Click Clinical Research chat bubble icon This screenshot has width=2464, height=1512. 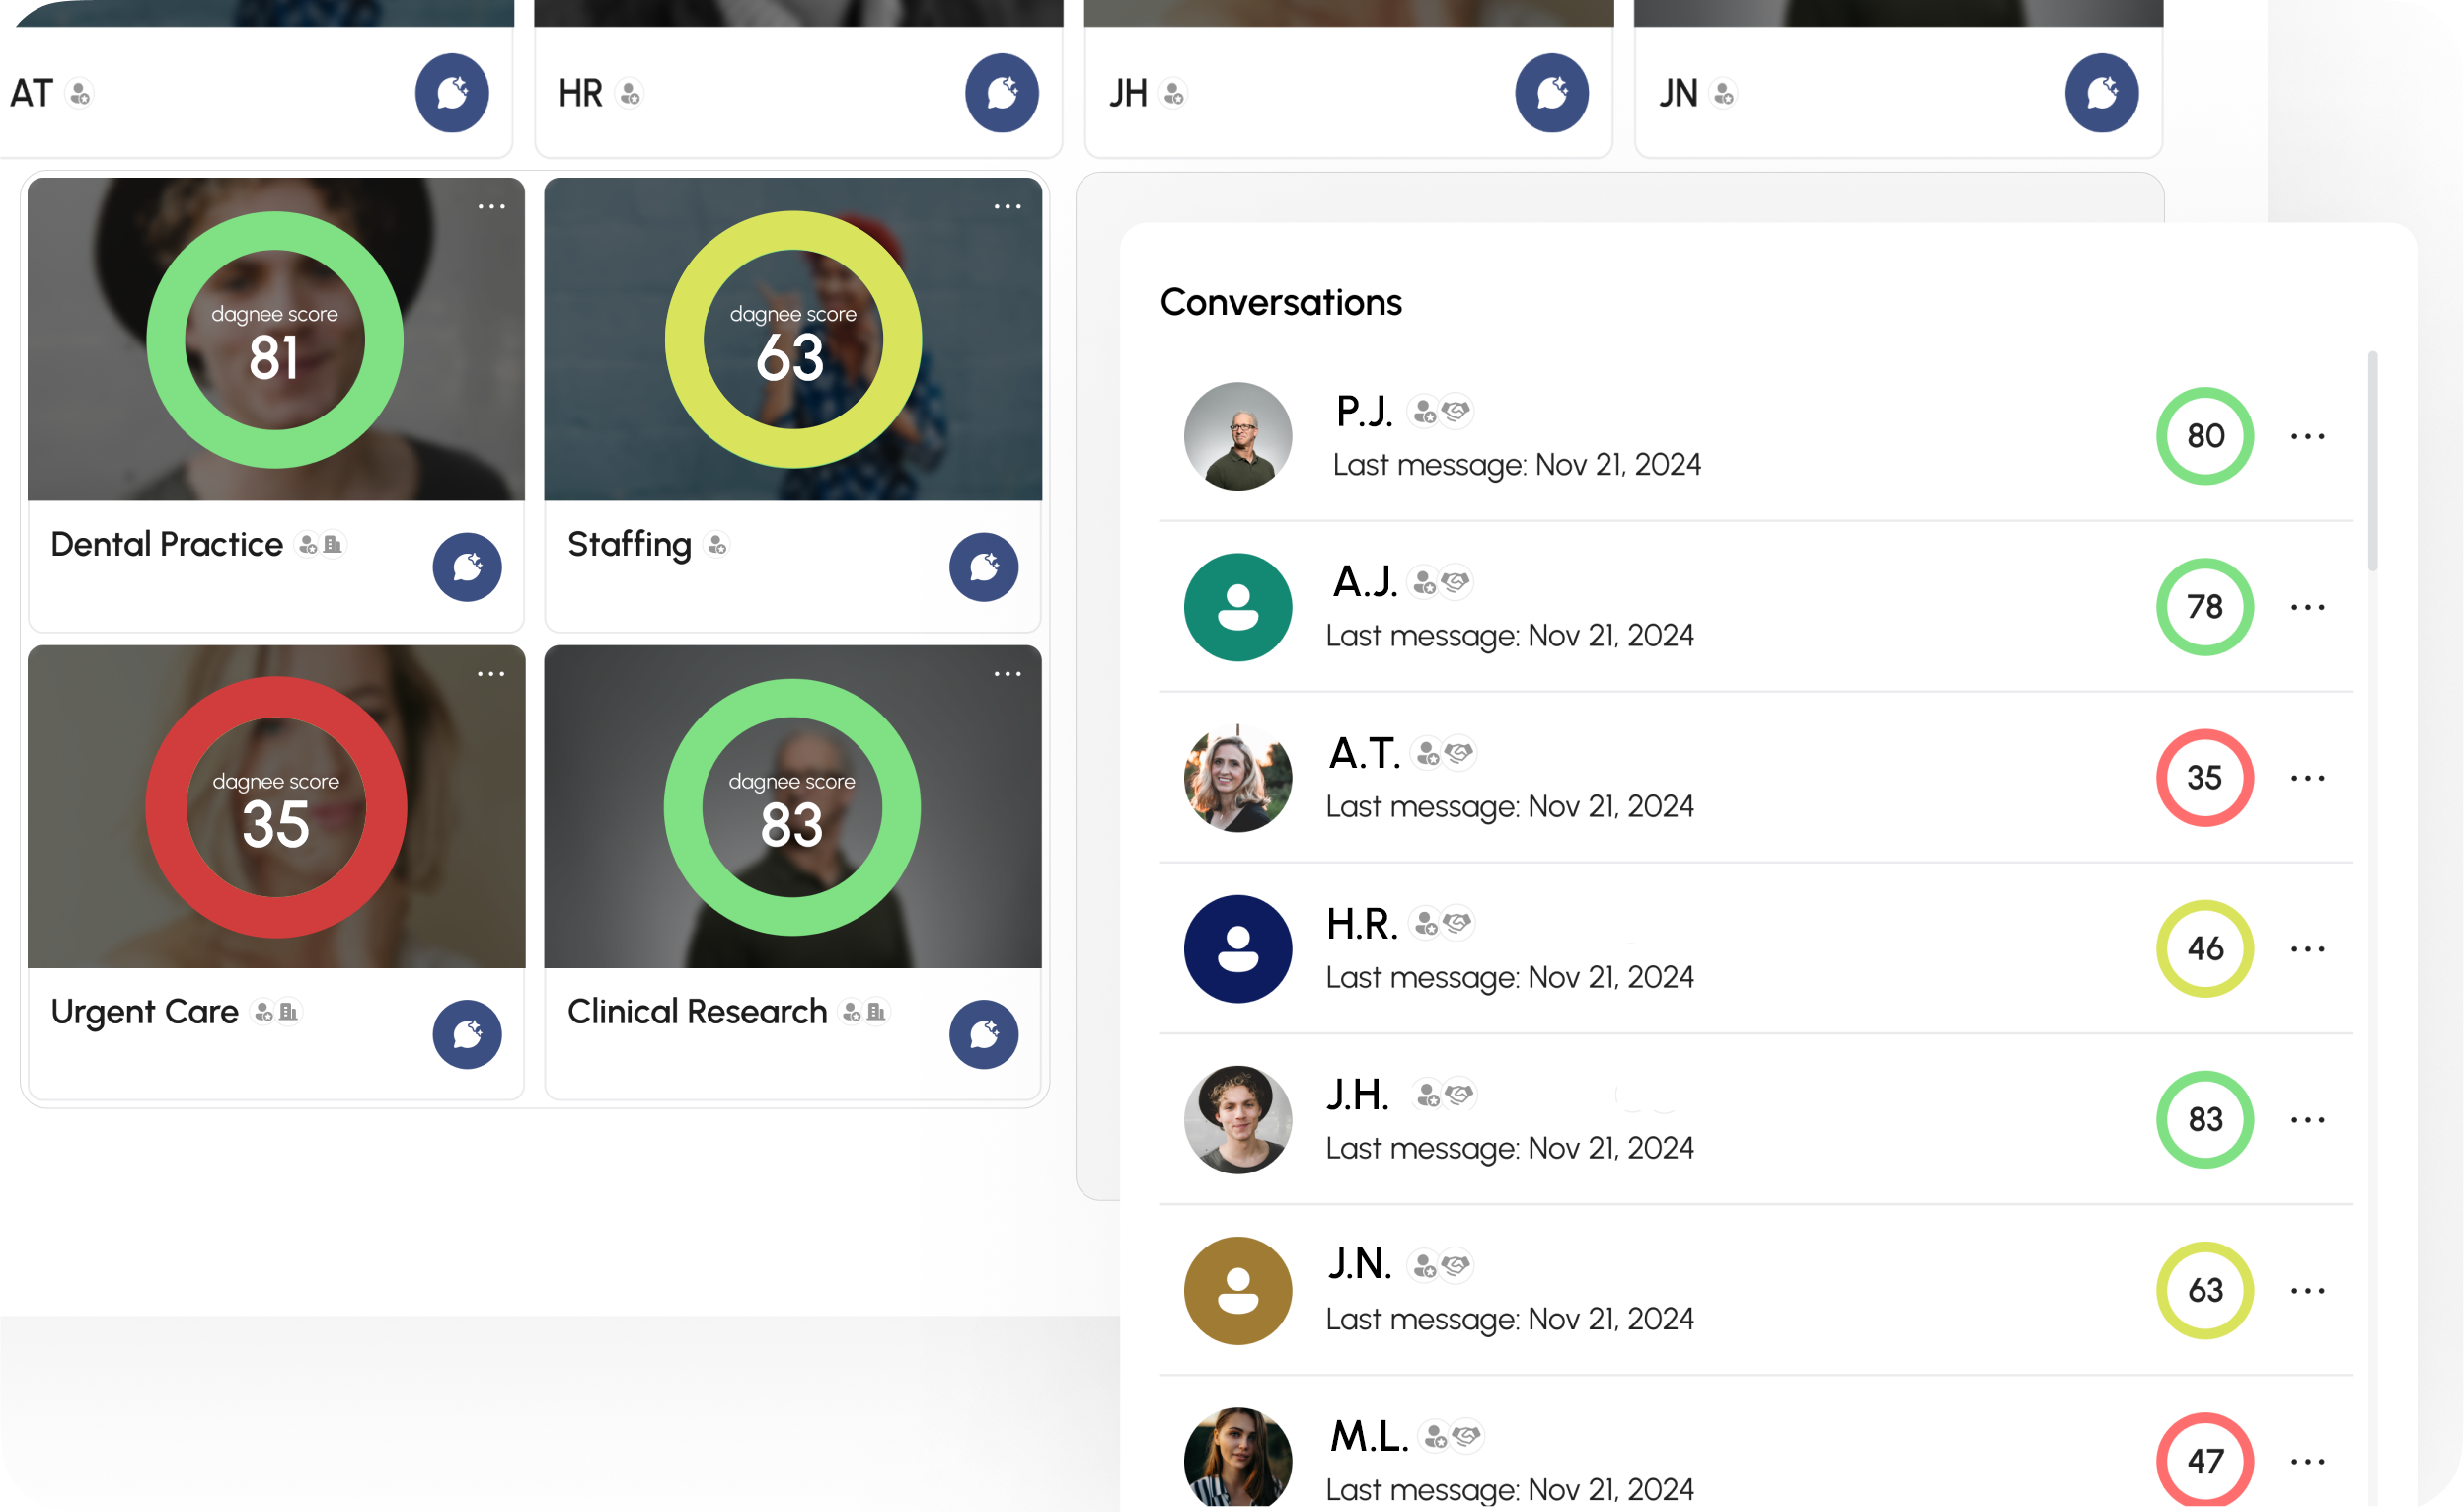click(x=983, y=1034)
